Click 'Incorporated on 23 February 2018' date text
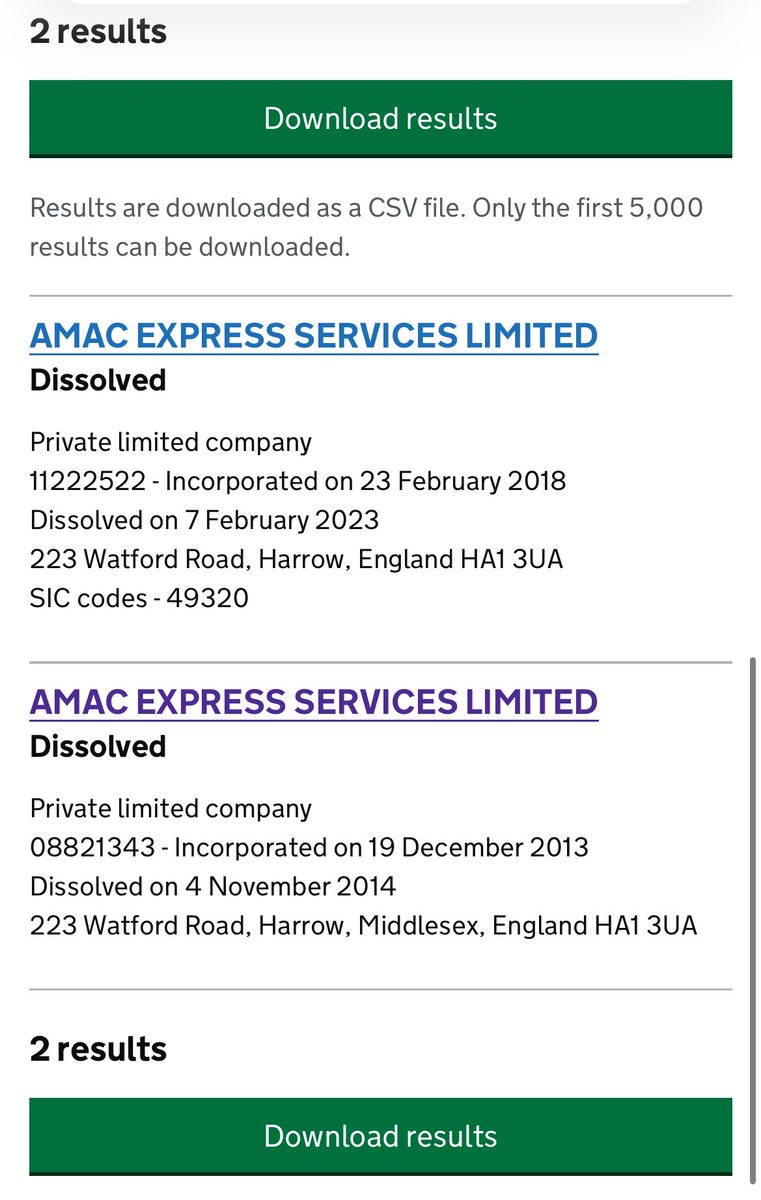 tap(366, 481)
